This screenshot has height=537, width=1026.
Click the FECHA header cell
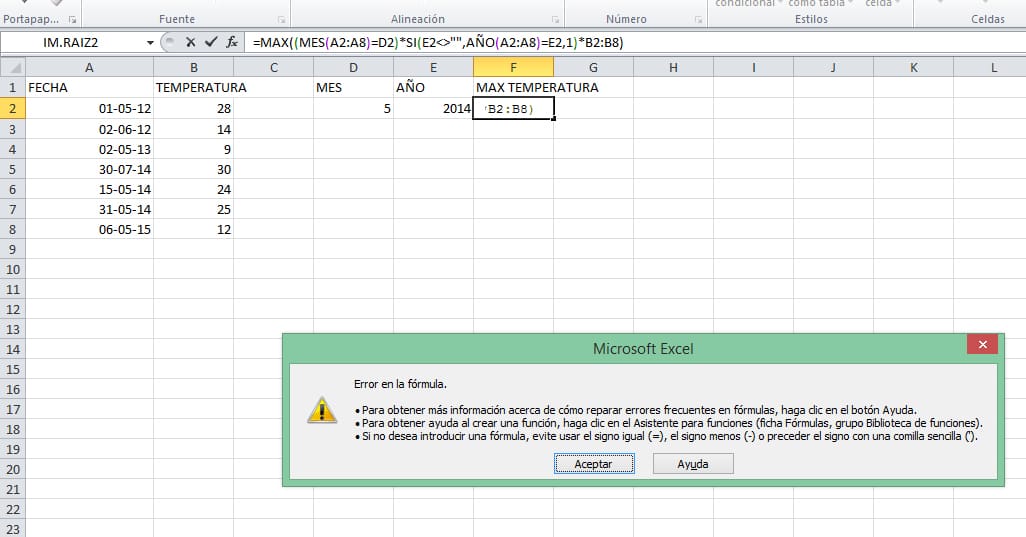point(90,88)
